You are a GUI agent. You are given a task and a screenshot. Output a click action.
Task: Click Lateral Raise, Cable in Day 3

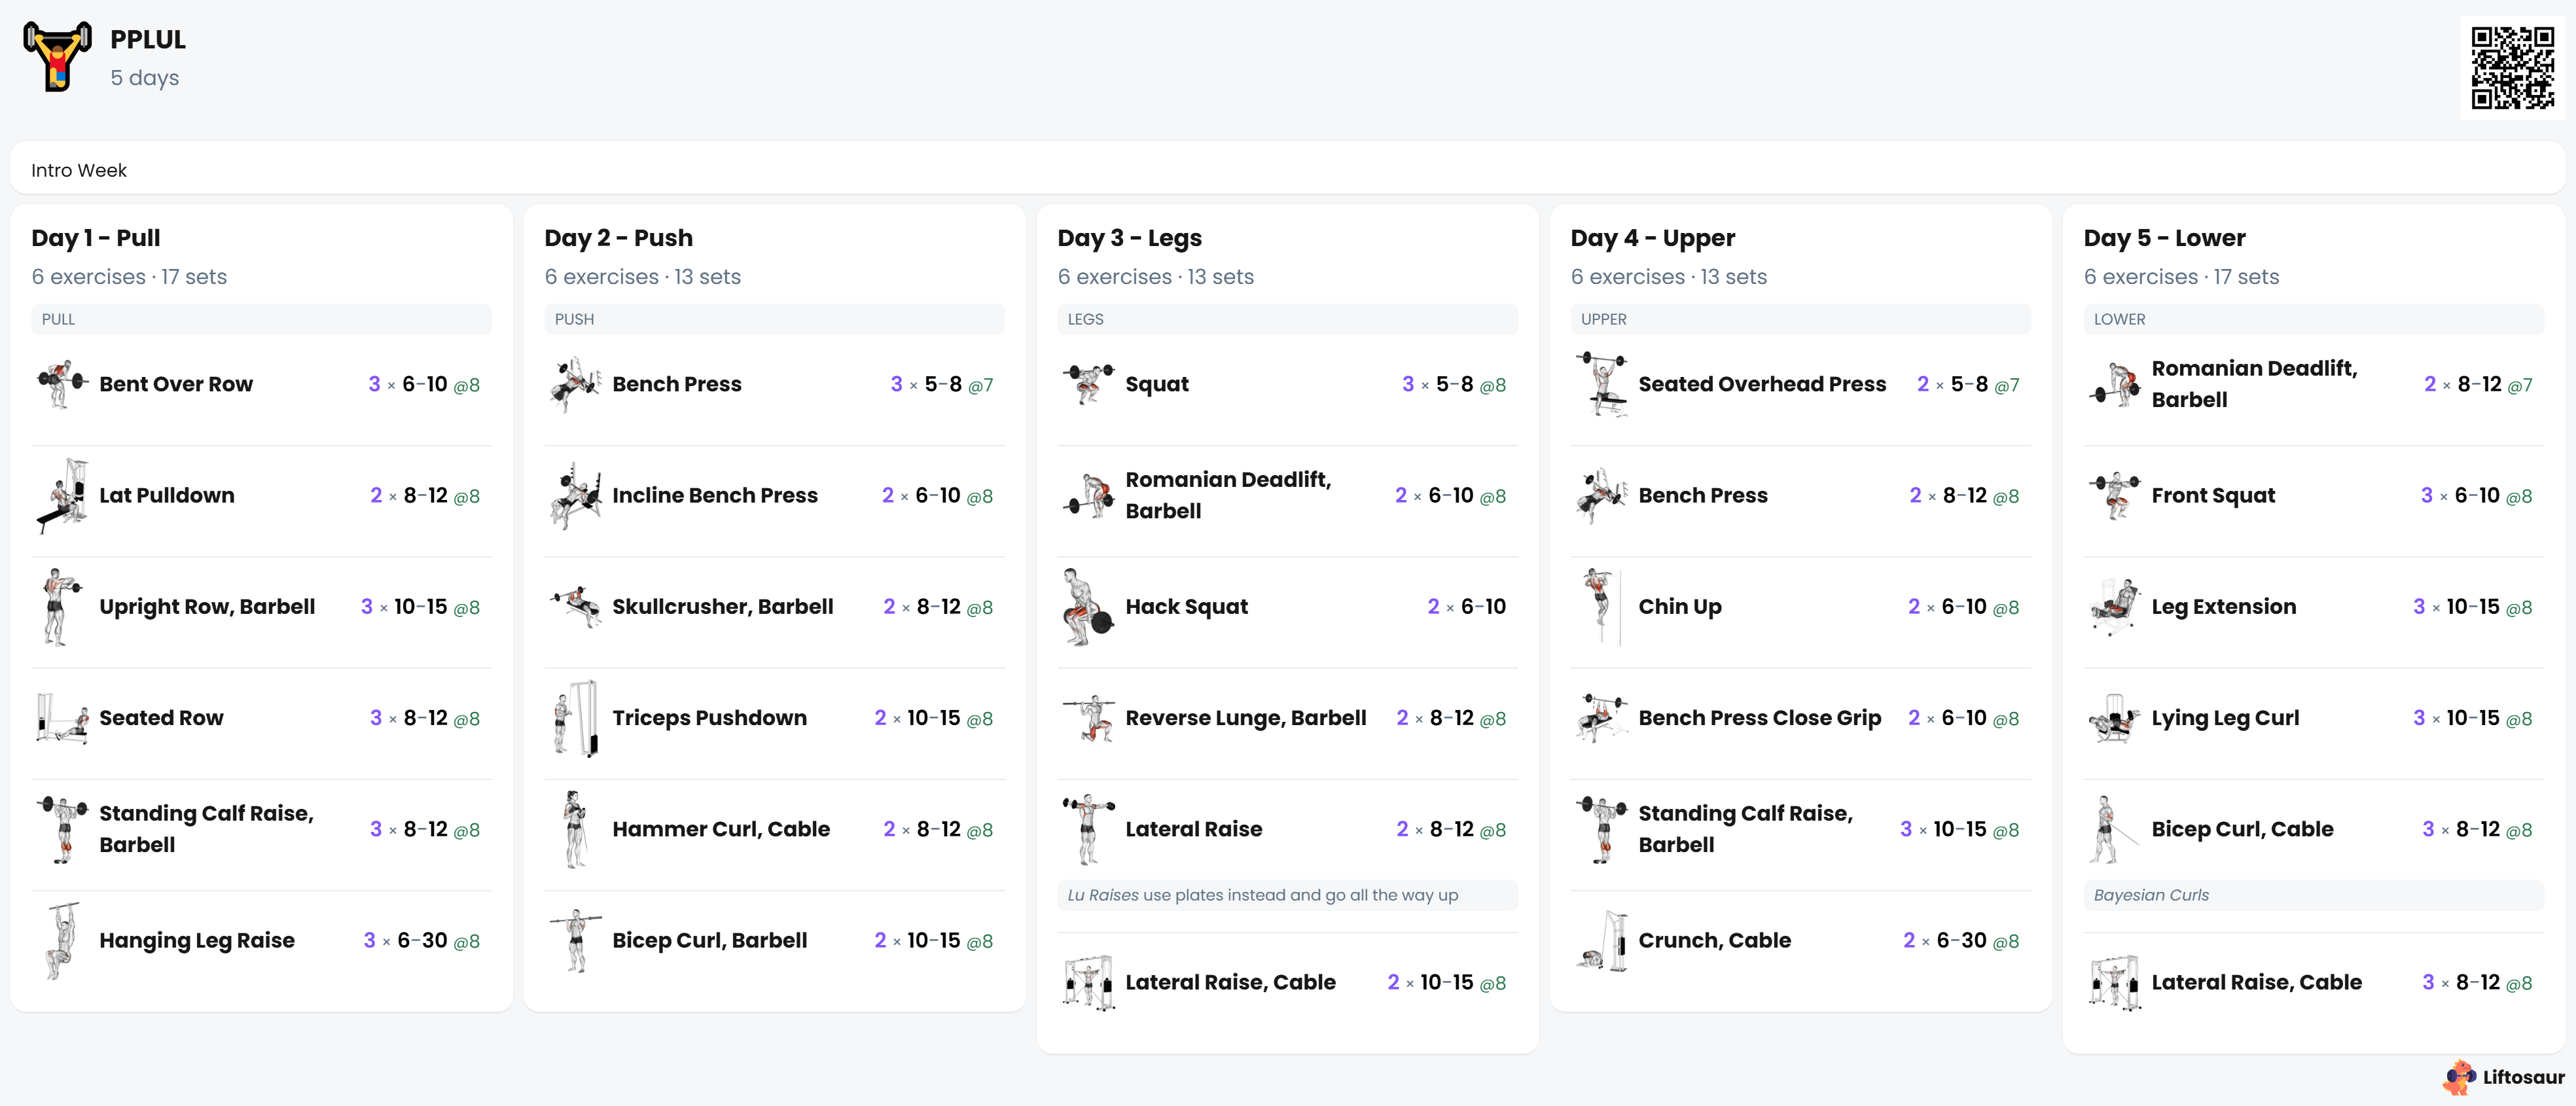[1230, 982]
